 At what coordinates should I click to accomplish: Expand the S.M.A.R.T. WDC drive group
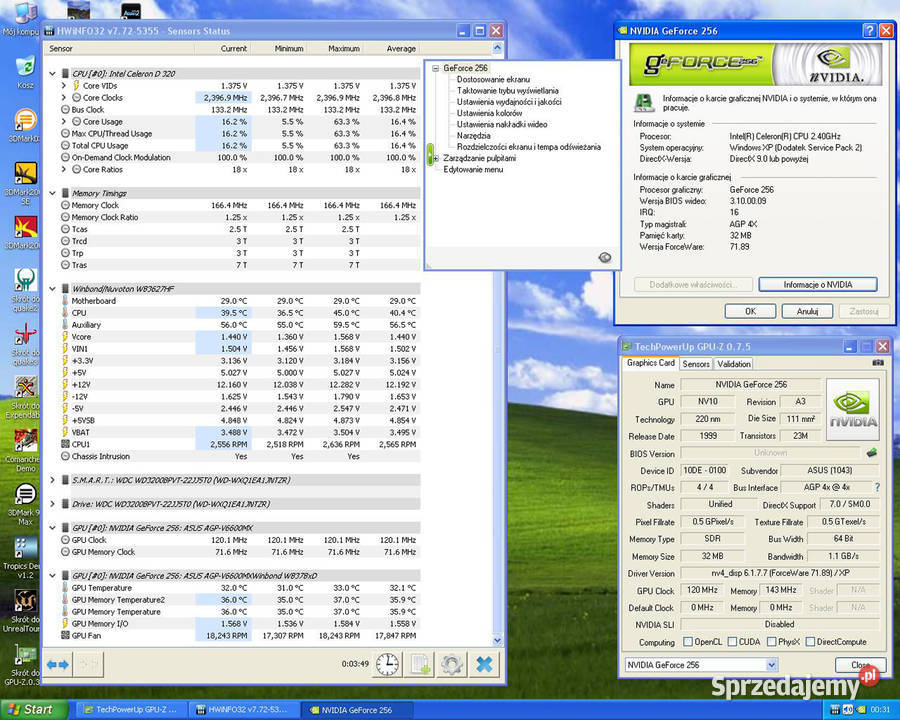[x=52, y=480]
